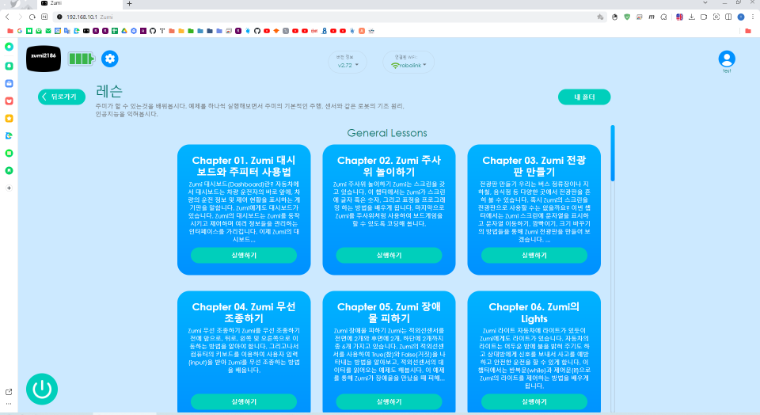Click the lessons list vertical scrollbar
This screenshot has height=415, width=760.
click(x=613, y=200)
